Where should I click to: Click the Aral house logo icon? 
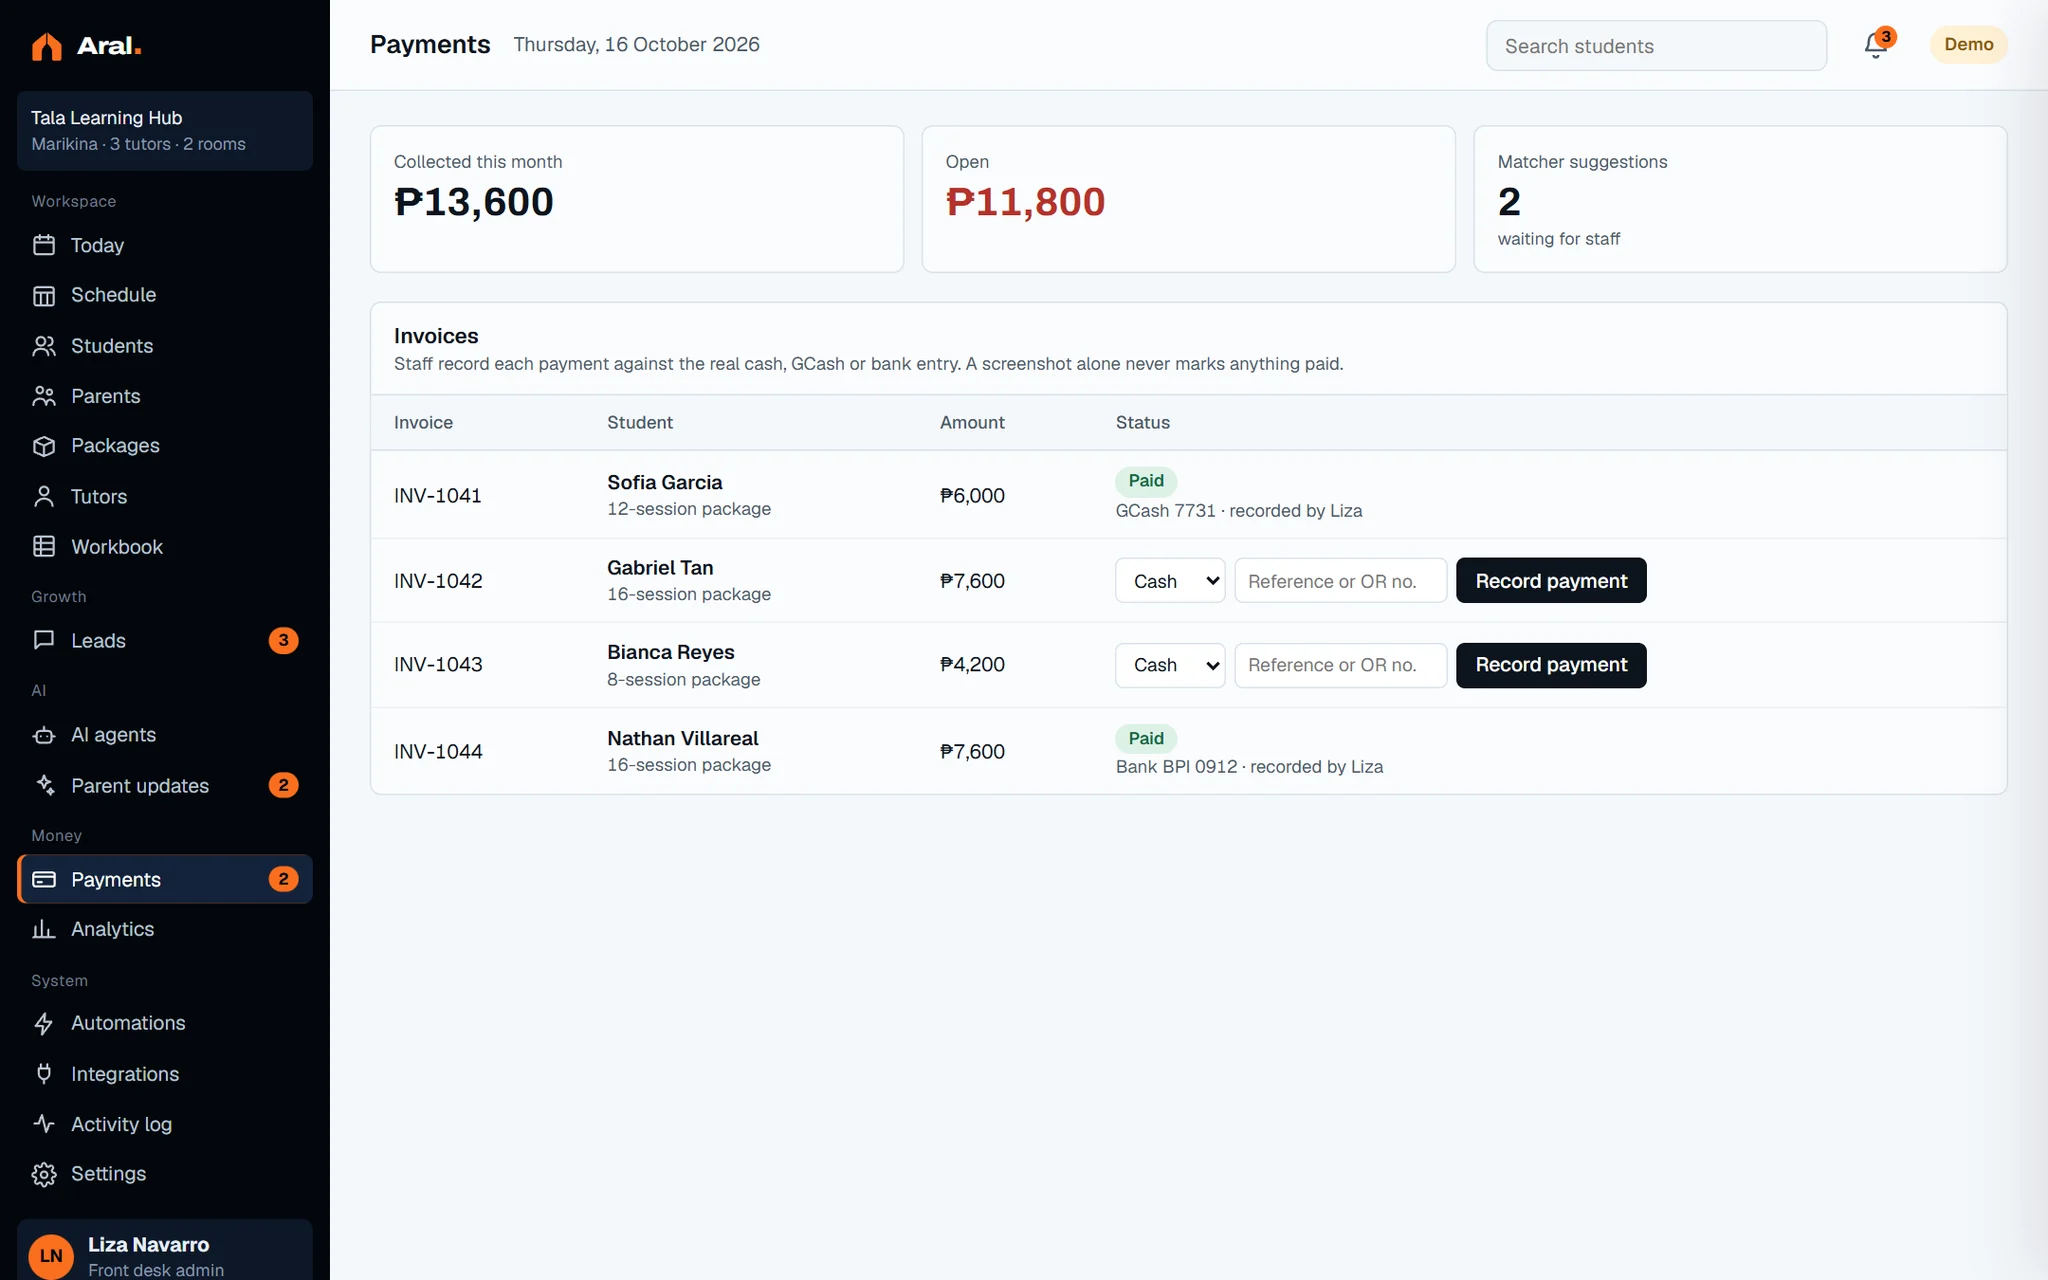(46, 46)
